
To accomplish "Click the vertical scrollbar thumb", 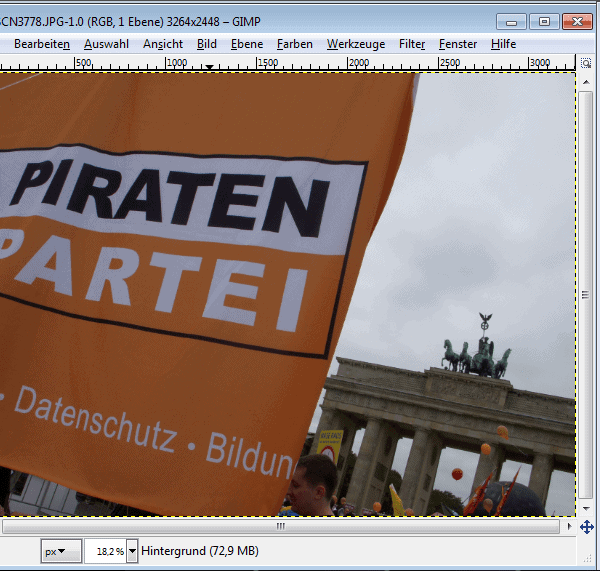I will click(x=585, y=295).
